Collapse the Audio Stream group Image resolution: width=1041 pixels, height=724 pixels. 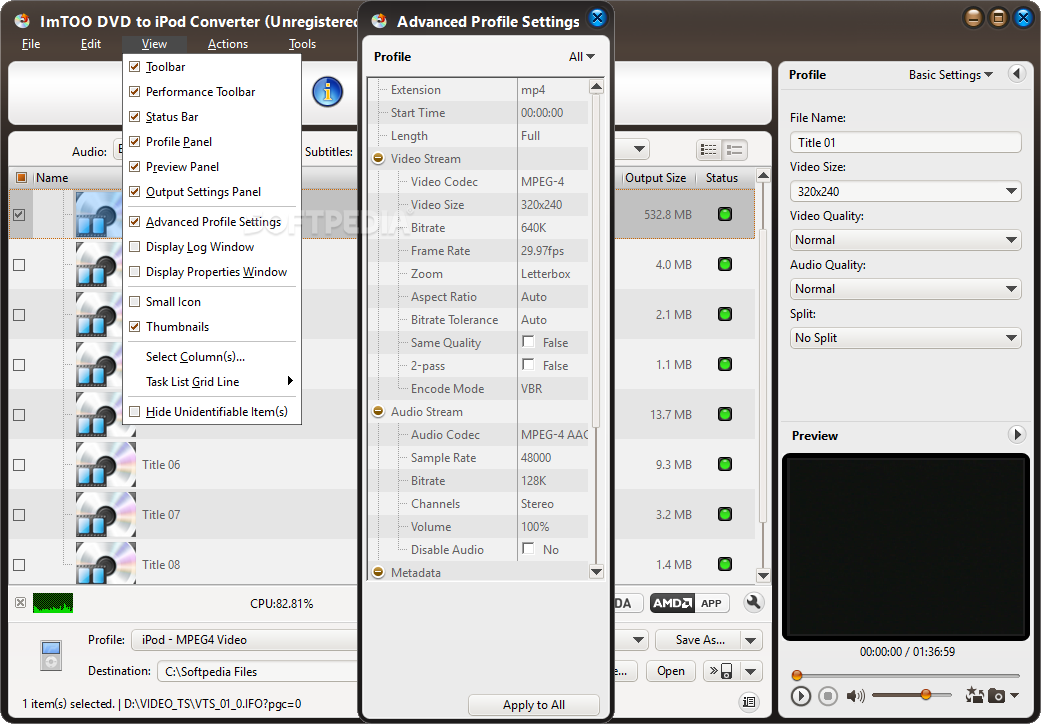378,411
